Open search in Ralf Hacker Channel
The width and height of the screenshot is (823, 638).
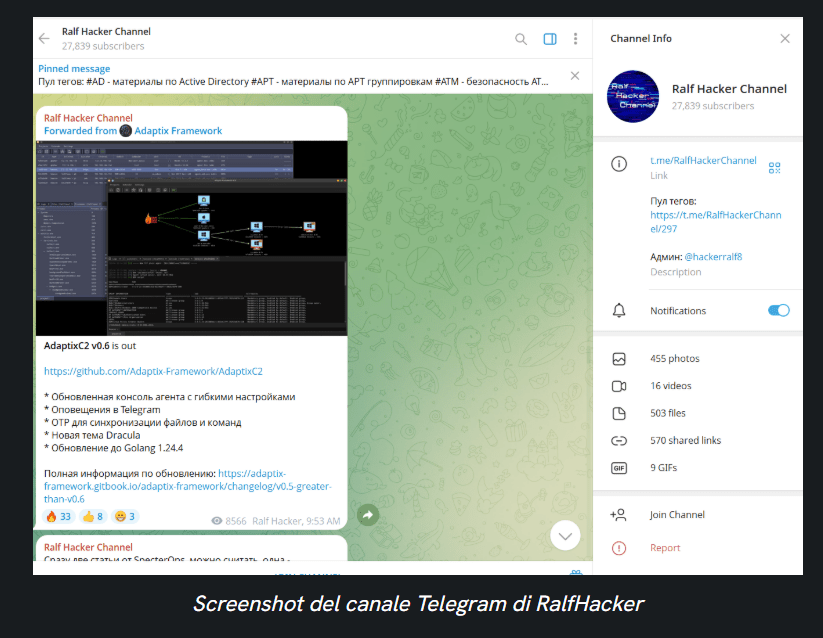[x=521, y=38]
